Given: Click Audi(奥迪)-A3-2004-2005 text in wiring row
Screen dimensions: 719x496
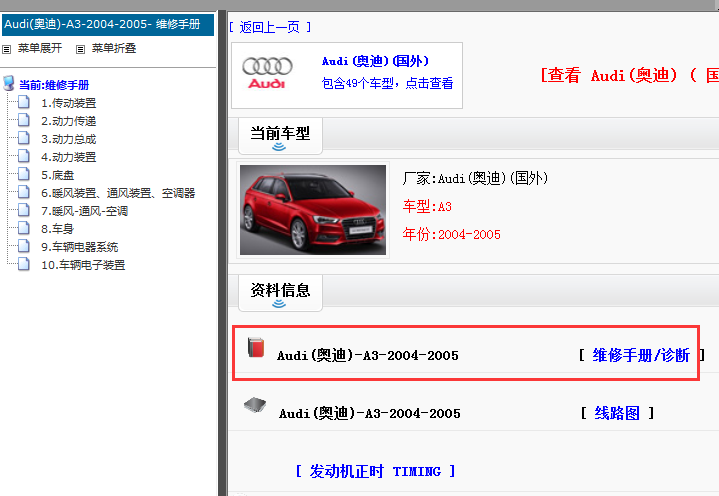Looking at the screenshot, I should 370,413.
